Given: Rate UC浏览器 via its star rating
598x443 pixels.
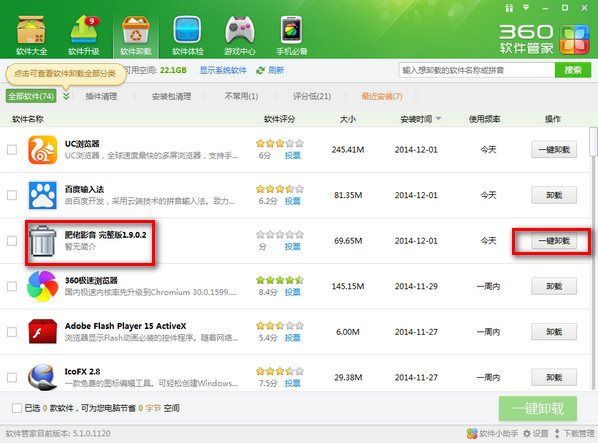Looking at the screenshot, I should (280, 143).
